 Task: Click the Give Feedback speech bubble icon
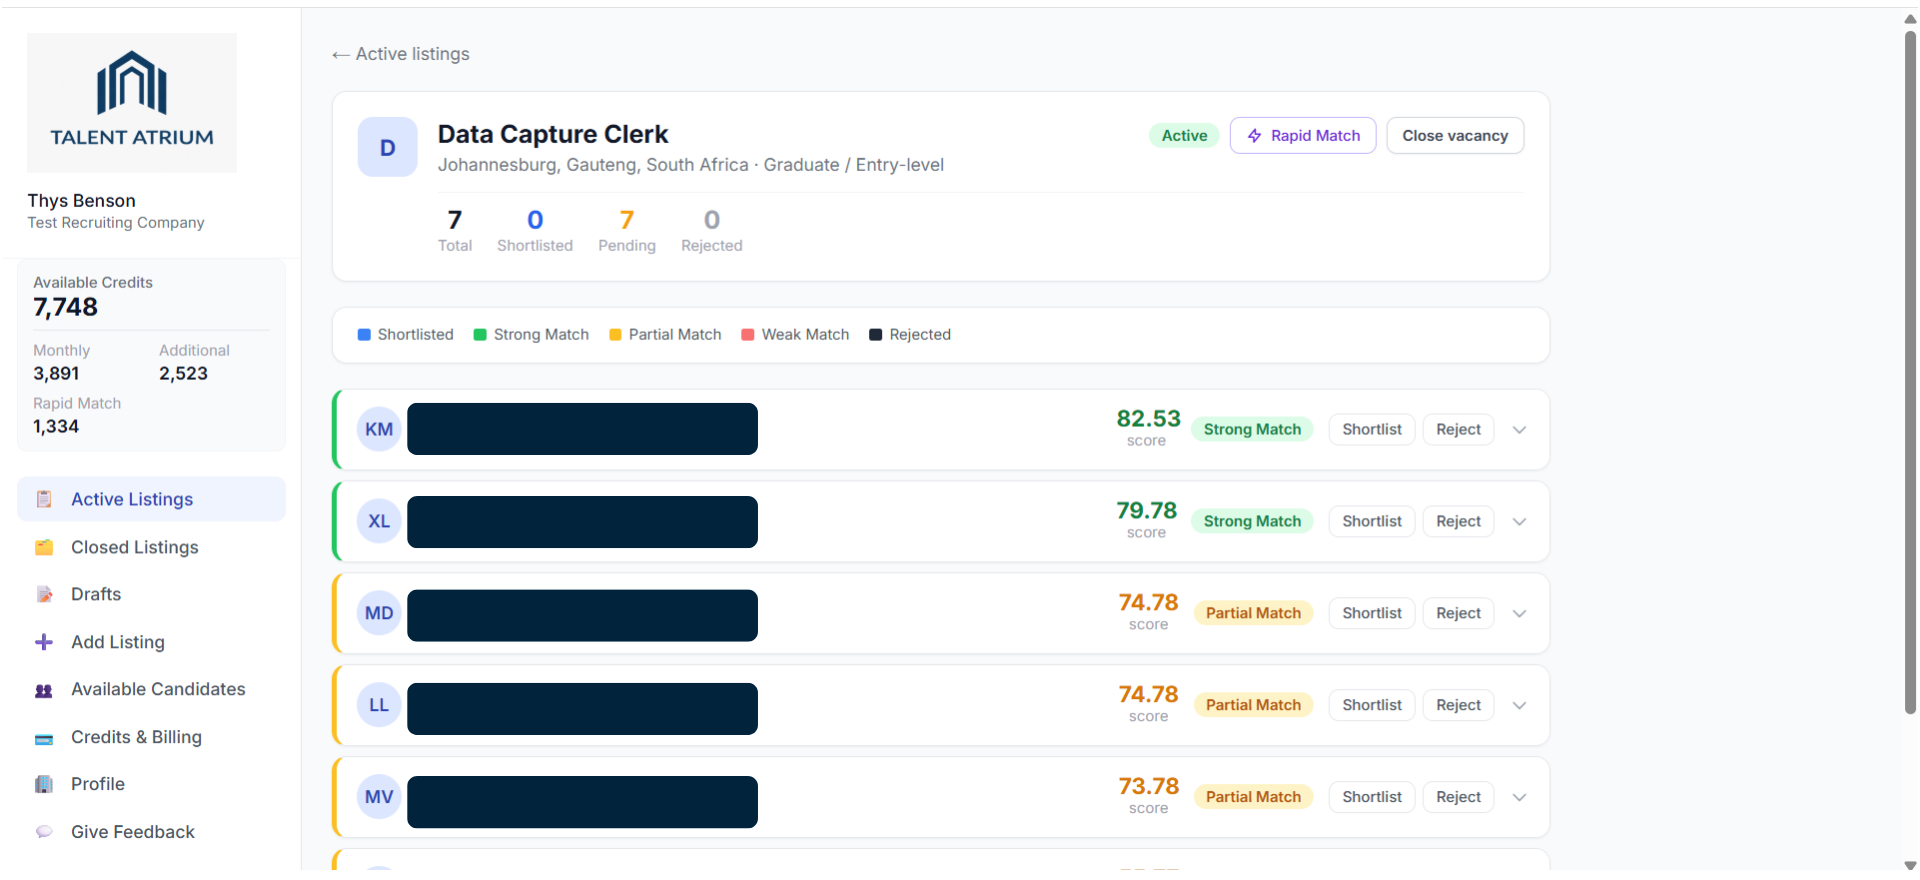coord(44,832)
